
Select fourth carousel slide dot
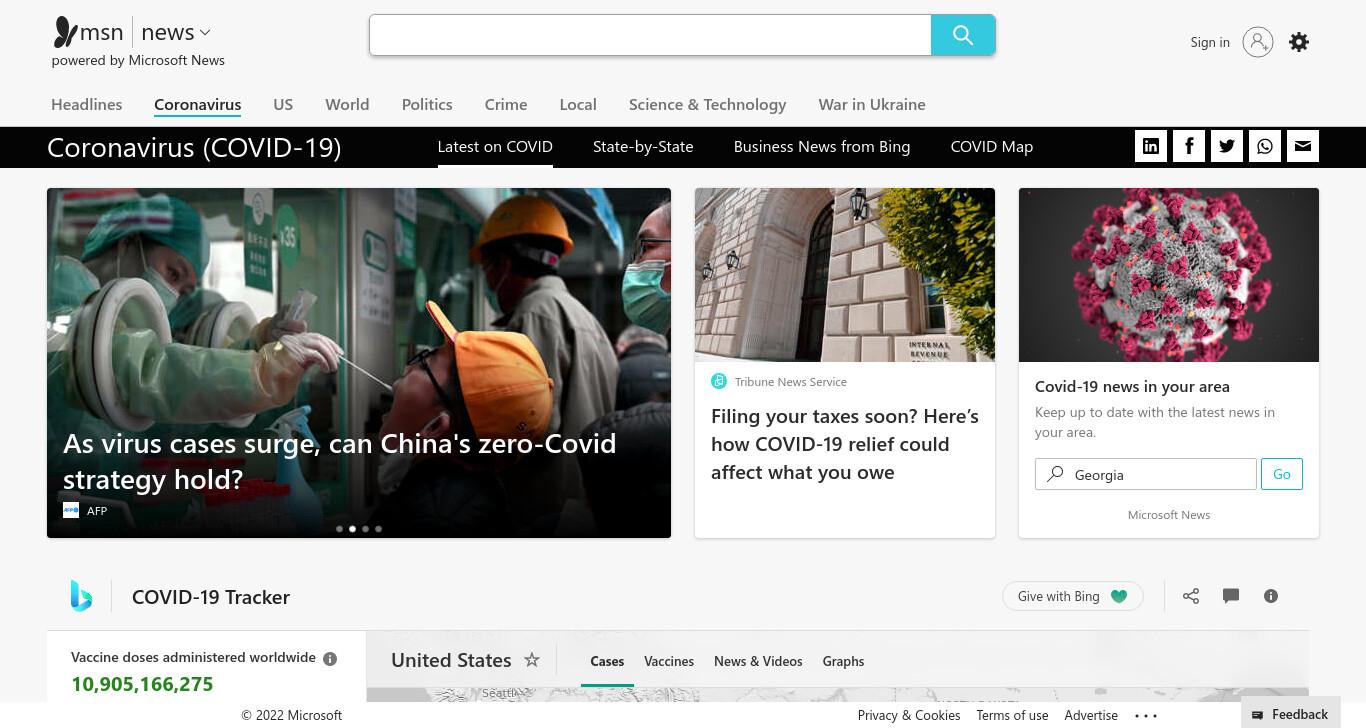pyautogui.click(x=378, y=529)
